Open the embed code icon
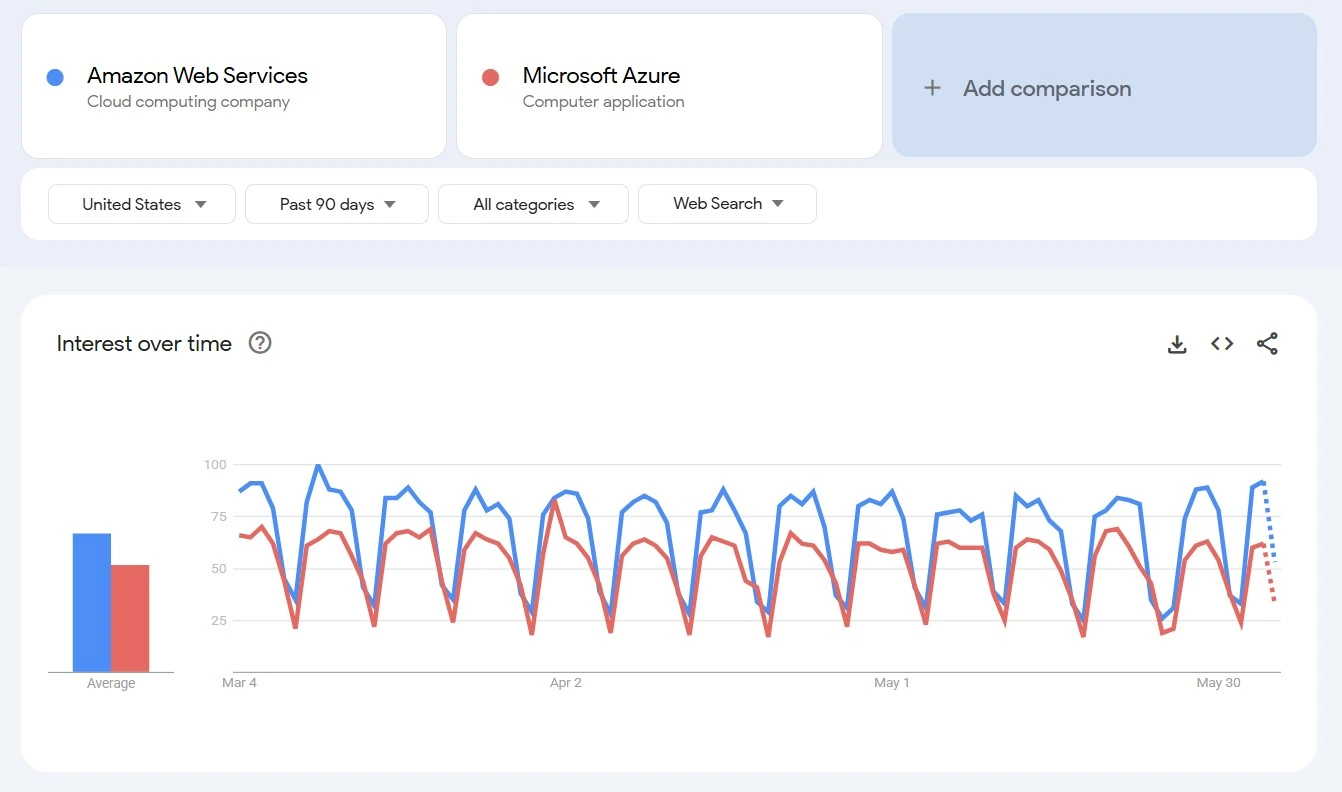The width and height of the screenshot is (1342, 792). pos(1222,344)
